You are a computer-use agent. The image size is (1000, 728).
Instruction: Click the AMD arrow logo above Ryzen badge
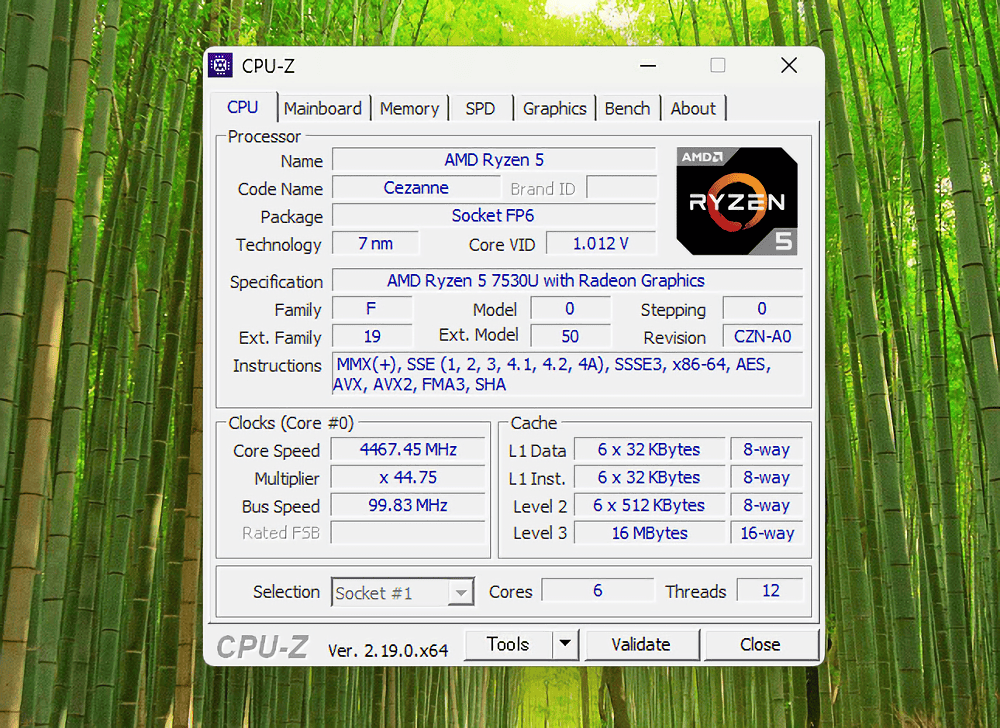(x=700, y=156)
